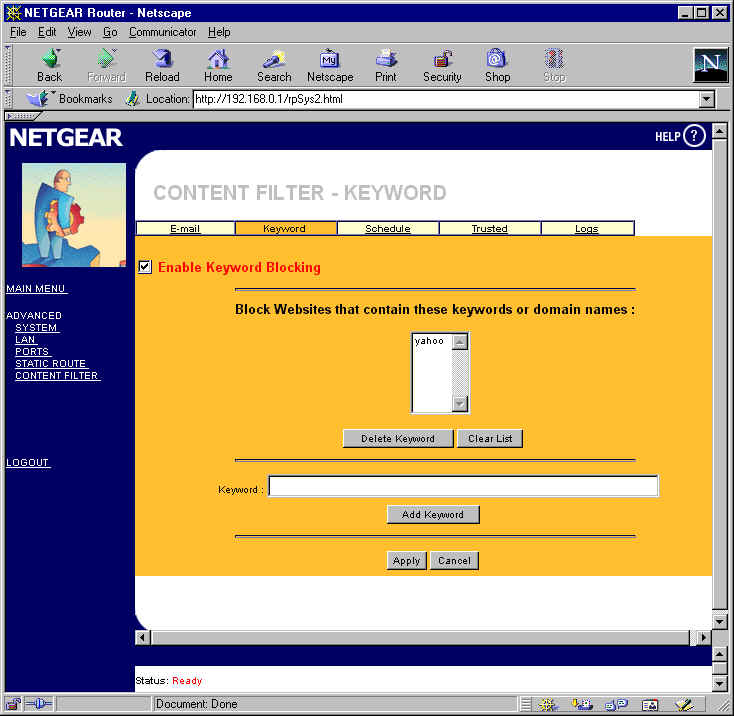The width and height of the screenshot is (734, 716).
Task: Click the horizontal page scrollbar track
Action: [x=419, y=637]
